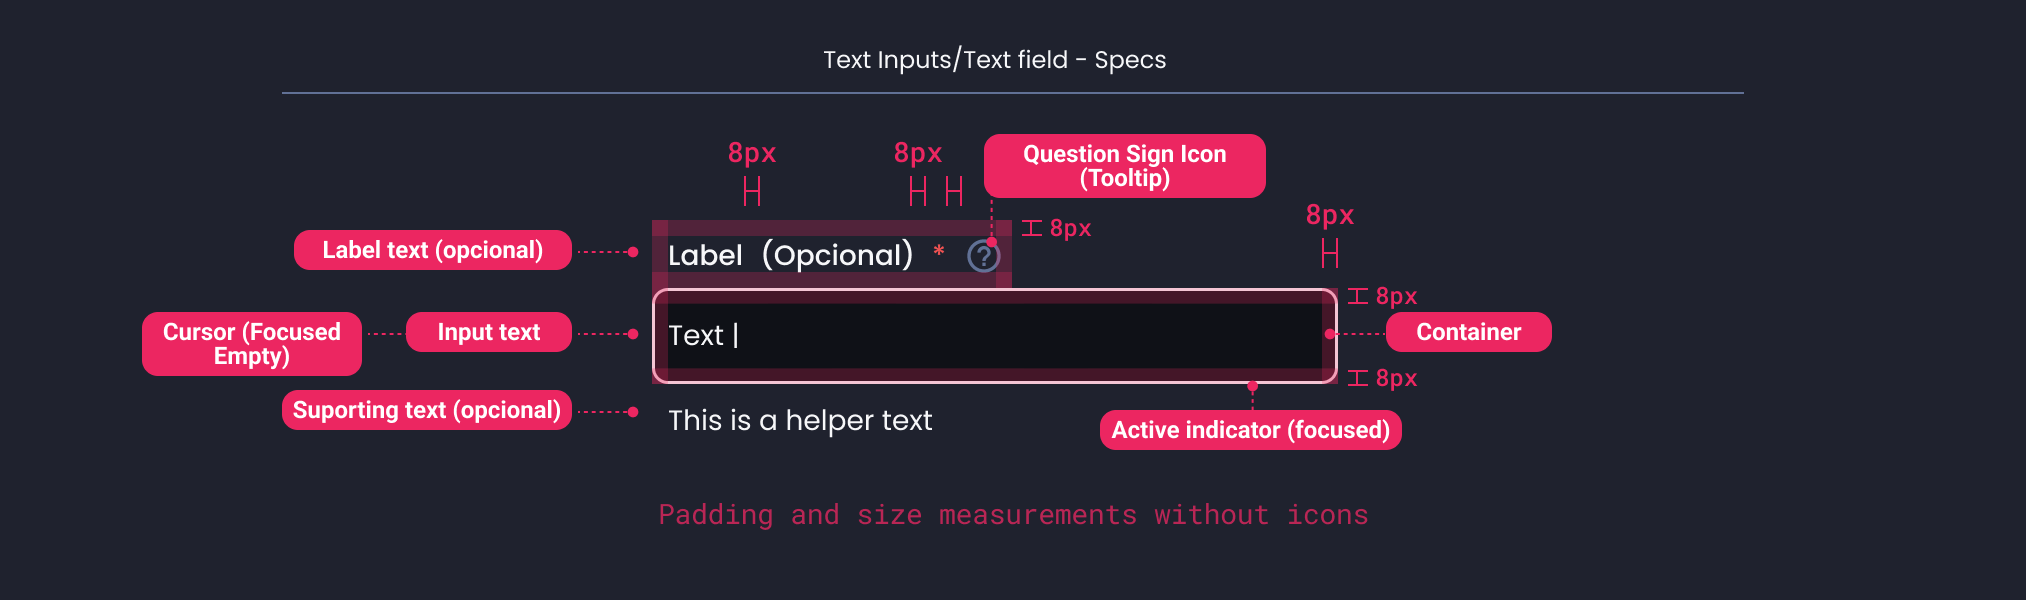Click inside the Text input field
2026x600 pixels.
pos(995,336)
